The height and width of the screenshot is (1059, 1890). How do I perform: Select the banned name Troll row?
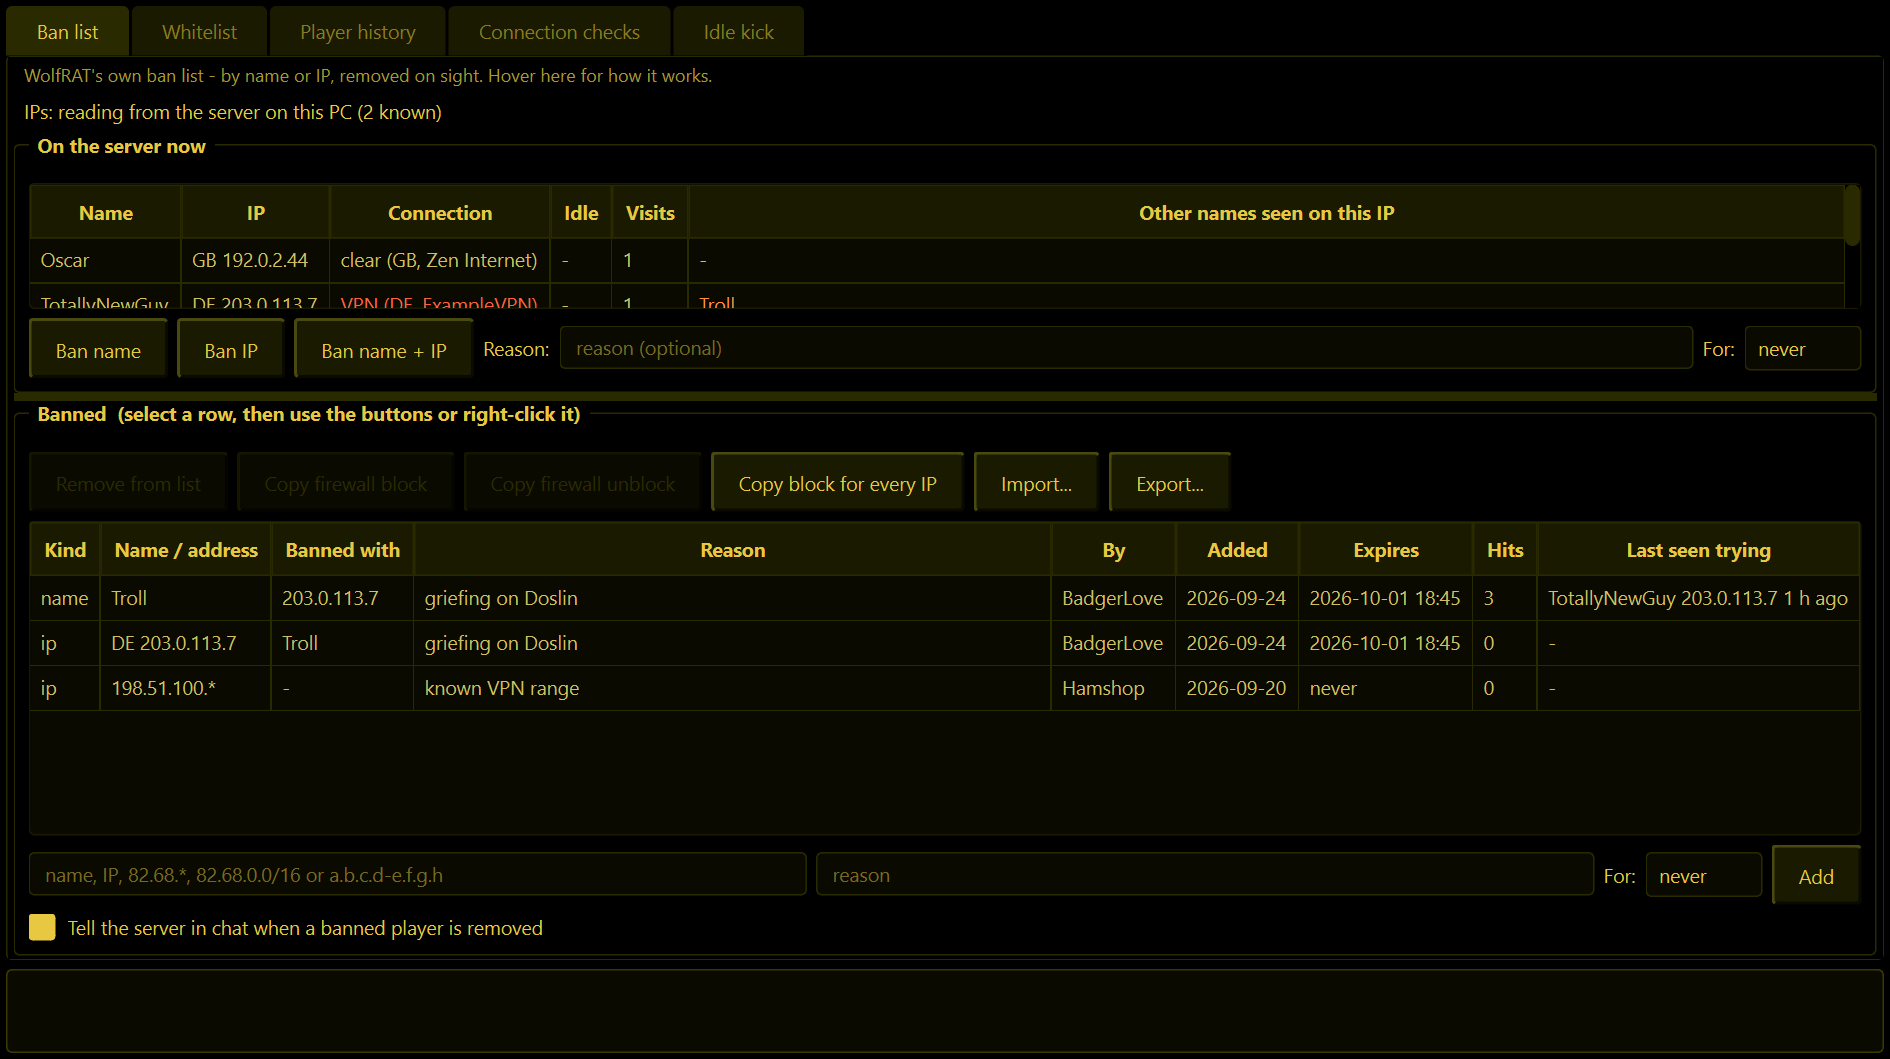(944, 598)
